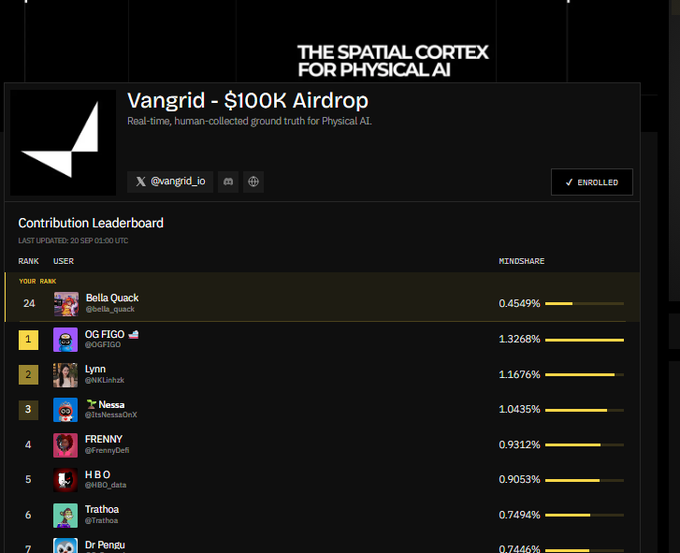Image resolution: width=680 pixels, height=553 pixels.
Task: Click the Real-time ground truth description
Action: (x=249, y=121)
